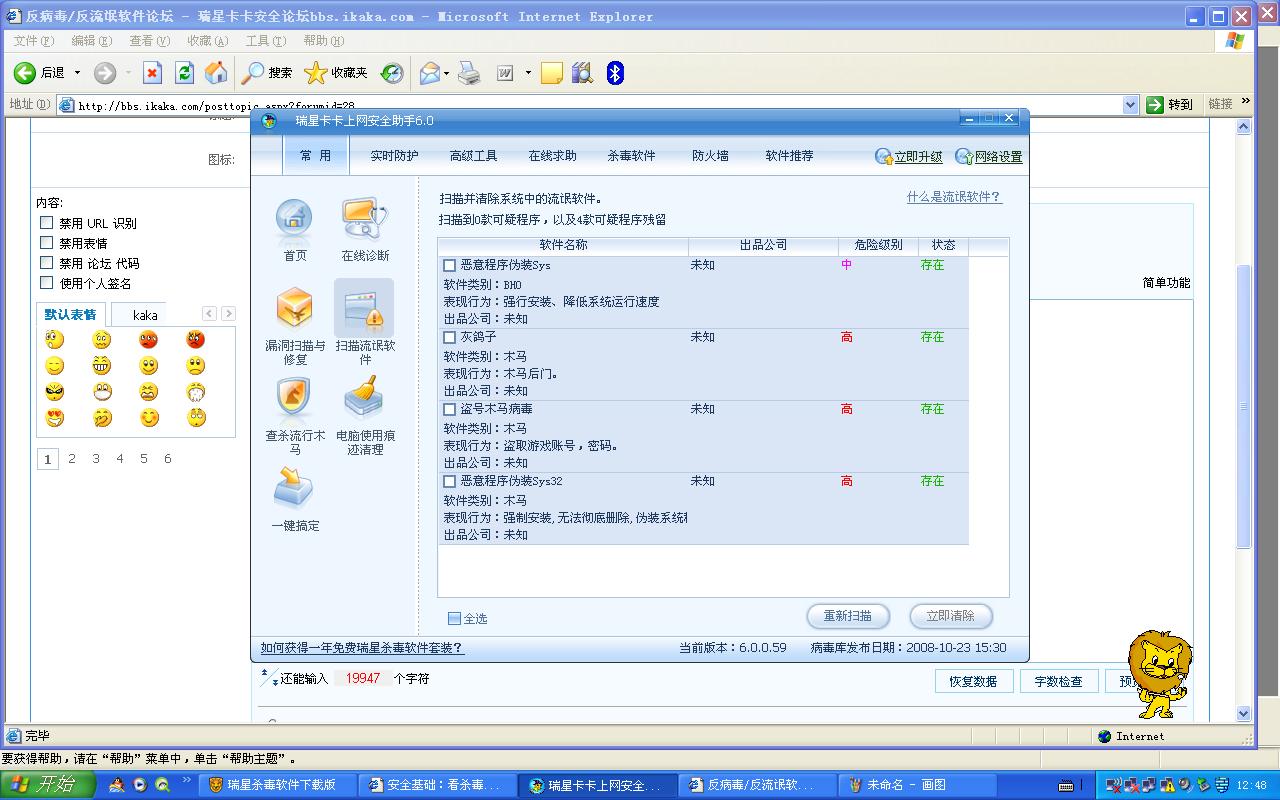1280x800 pixels.
Task: Check the 盗号木马病毒 checkbox
Action: click(x=450, y=410)
